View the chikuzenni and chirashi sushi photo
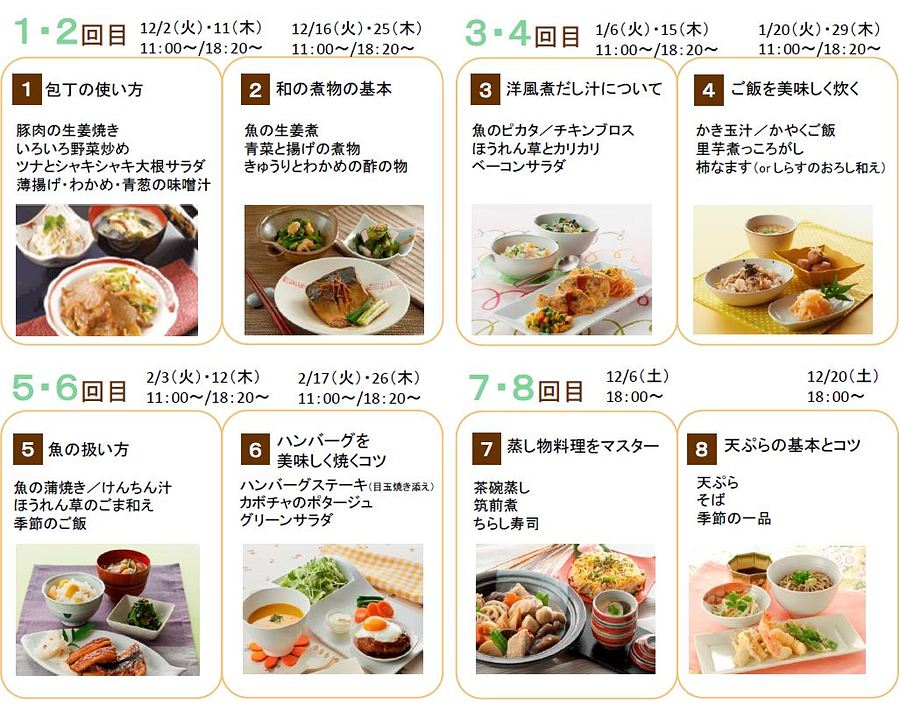This screenshot has width=900, height=711. pyautogui.click(x=565, y=609)
